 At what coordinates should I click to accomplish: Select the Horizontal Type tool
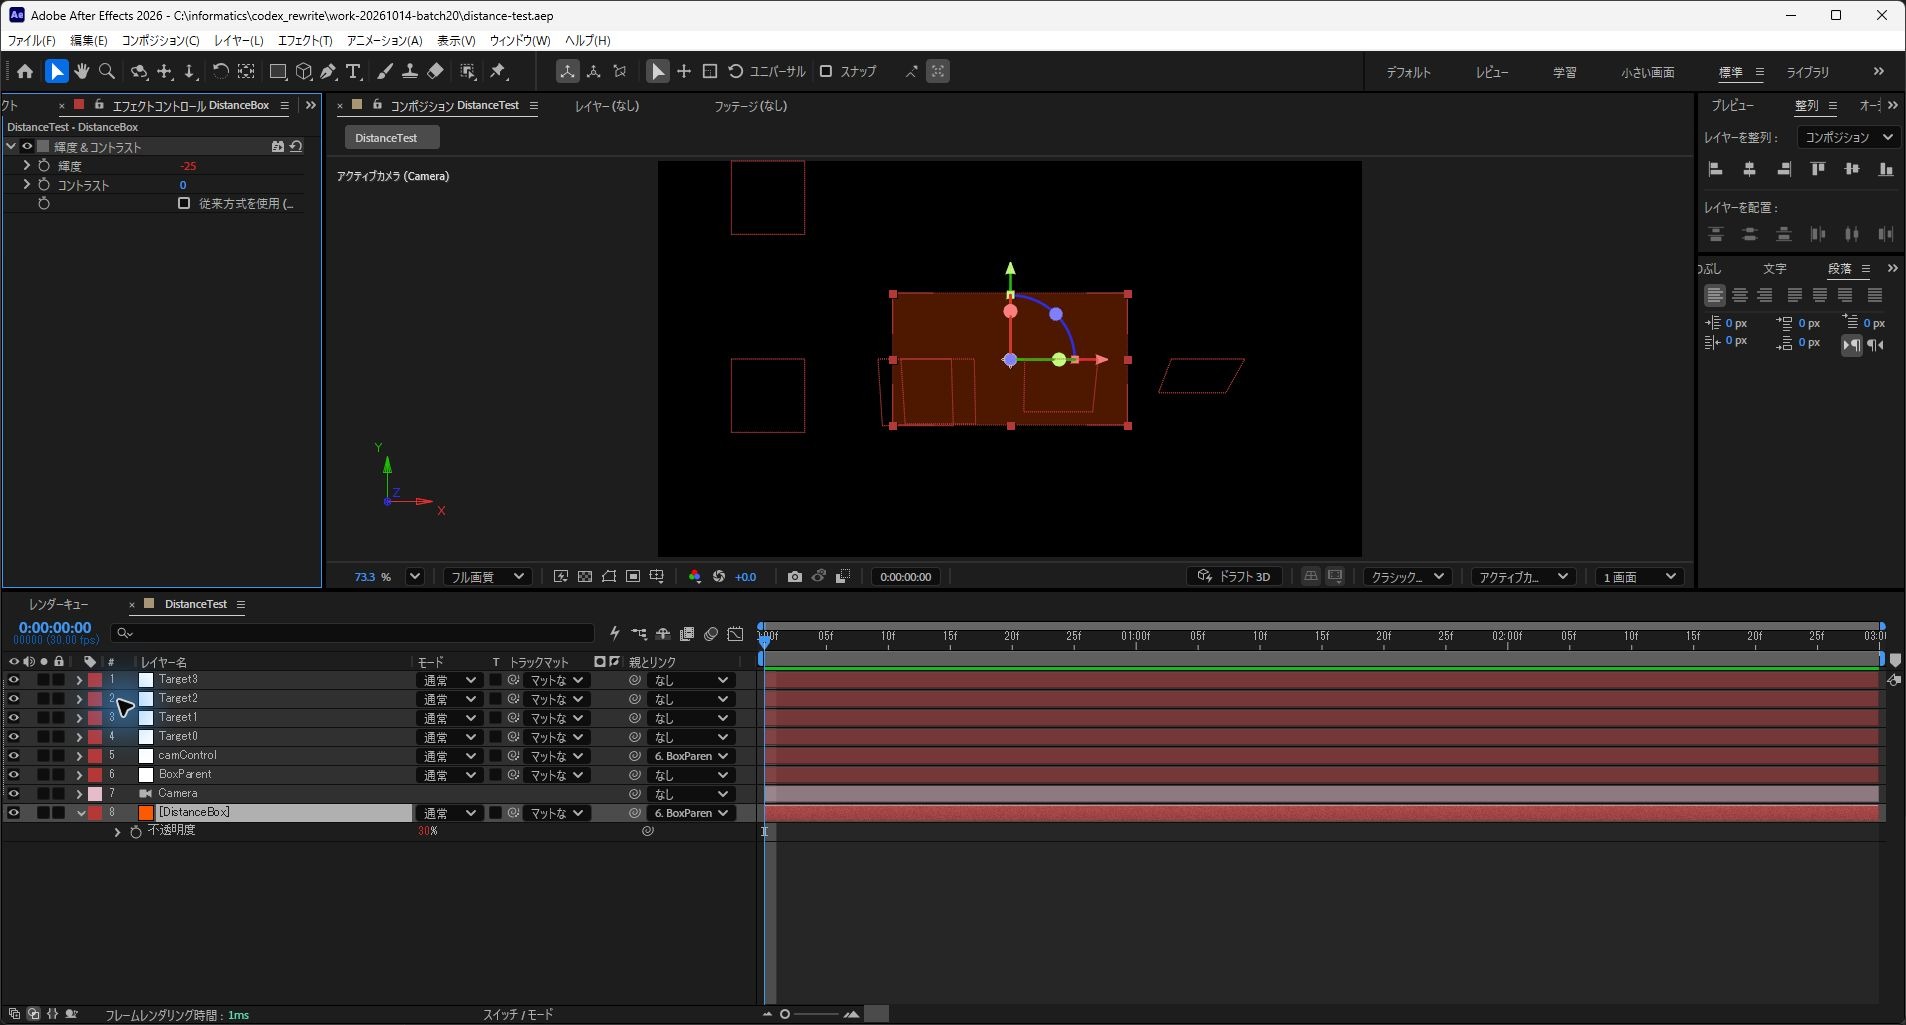point(353,71)
